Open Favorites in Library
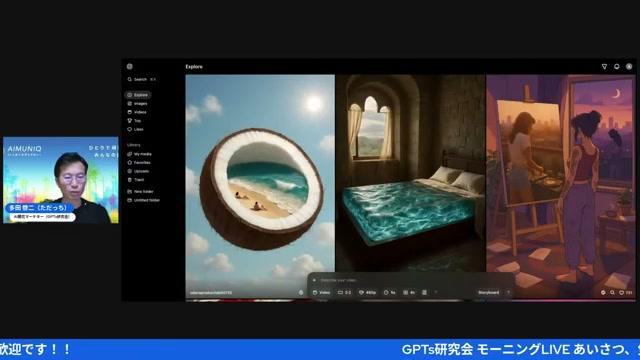640x360 pixels. [x=139, y=162]
